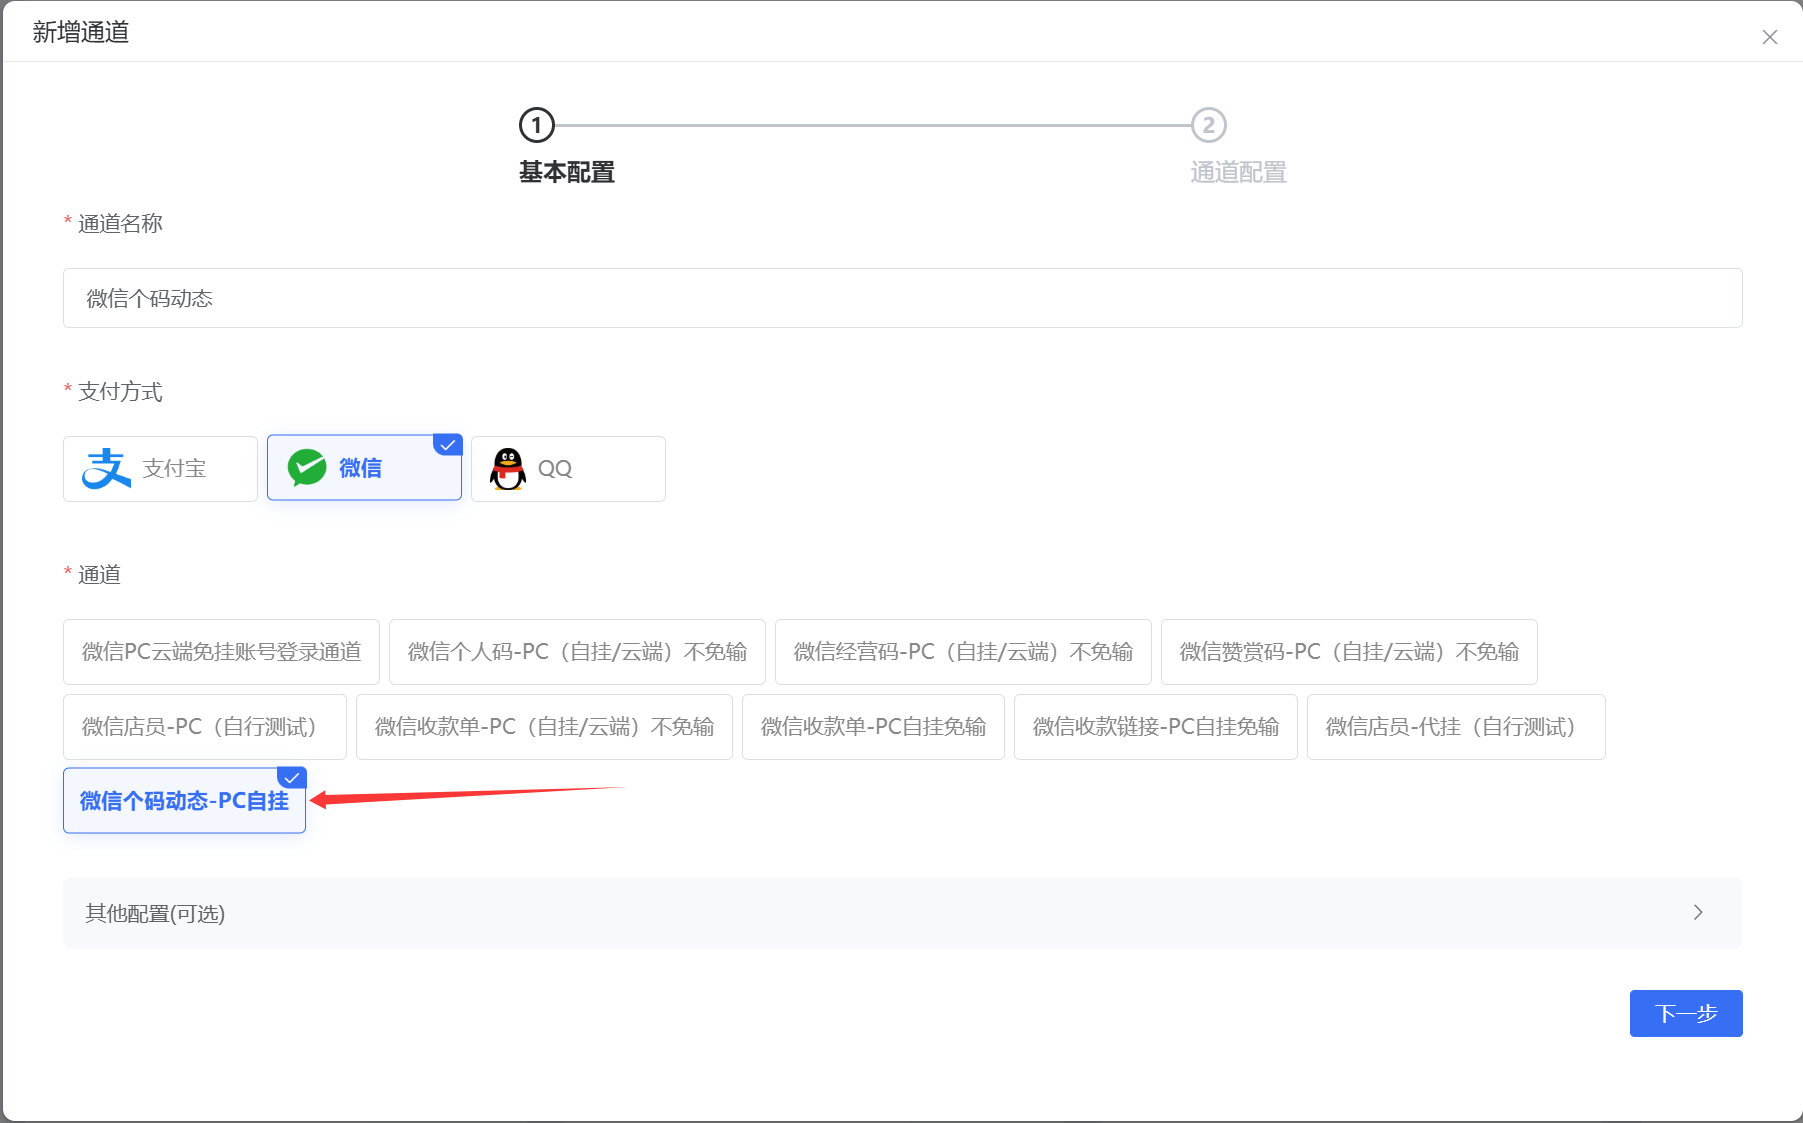Click the 基本配置 step label
This screenshot has height=1123, width=1803.
566,172
